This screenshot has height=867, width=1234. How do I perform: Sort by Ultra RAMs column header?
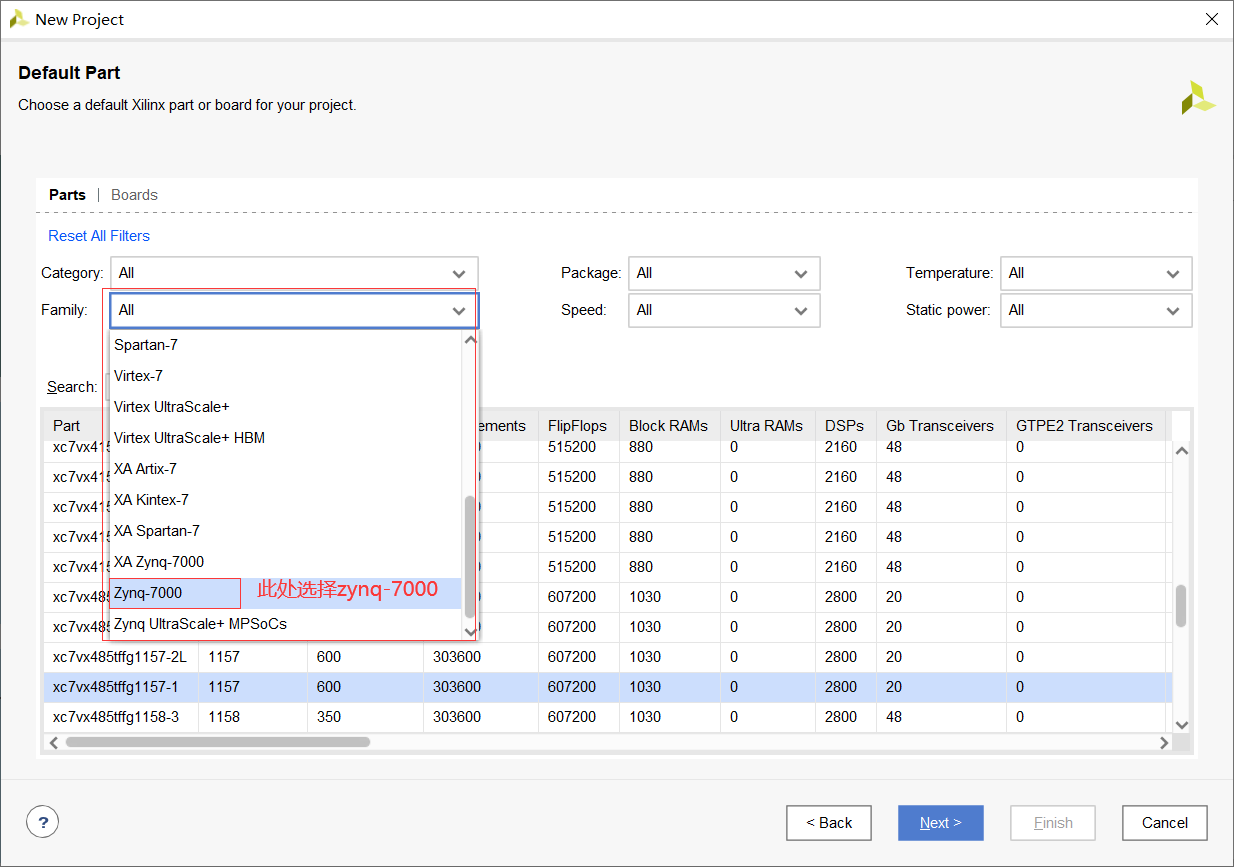coord(767,426)
